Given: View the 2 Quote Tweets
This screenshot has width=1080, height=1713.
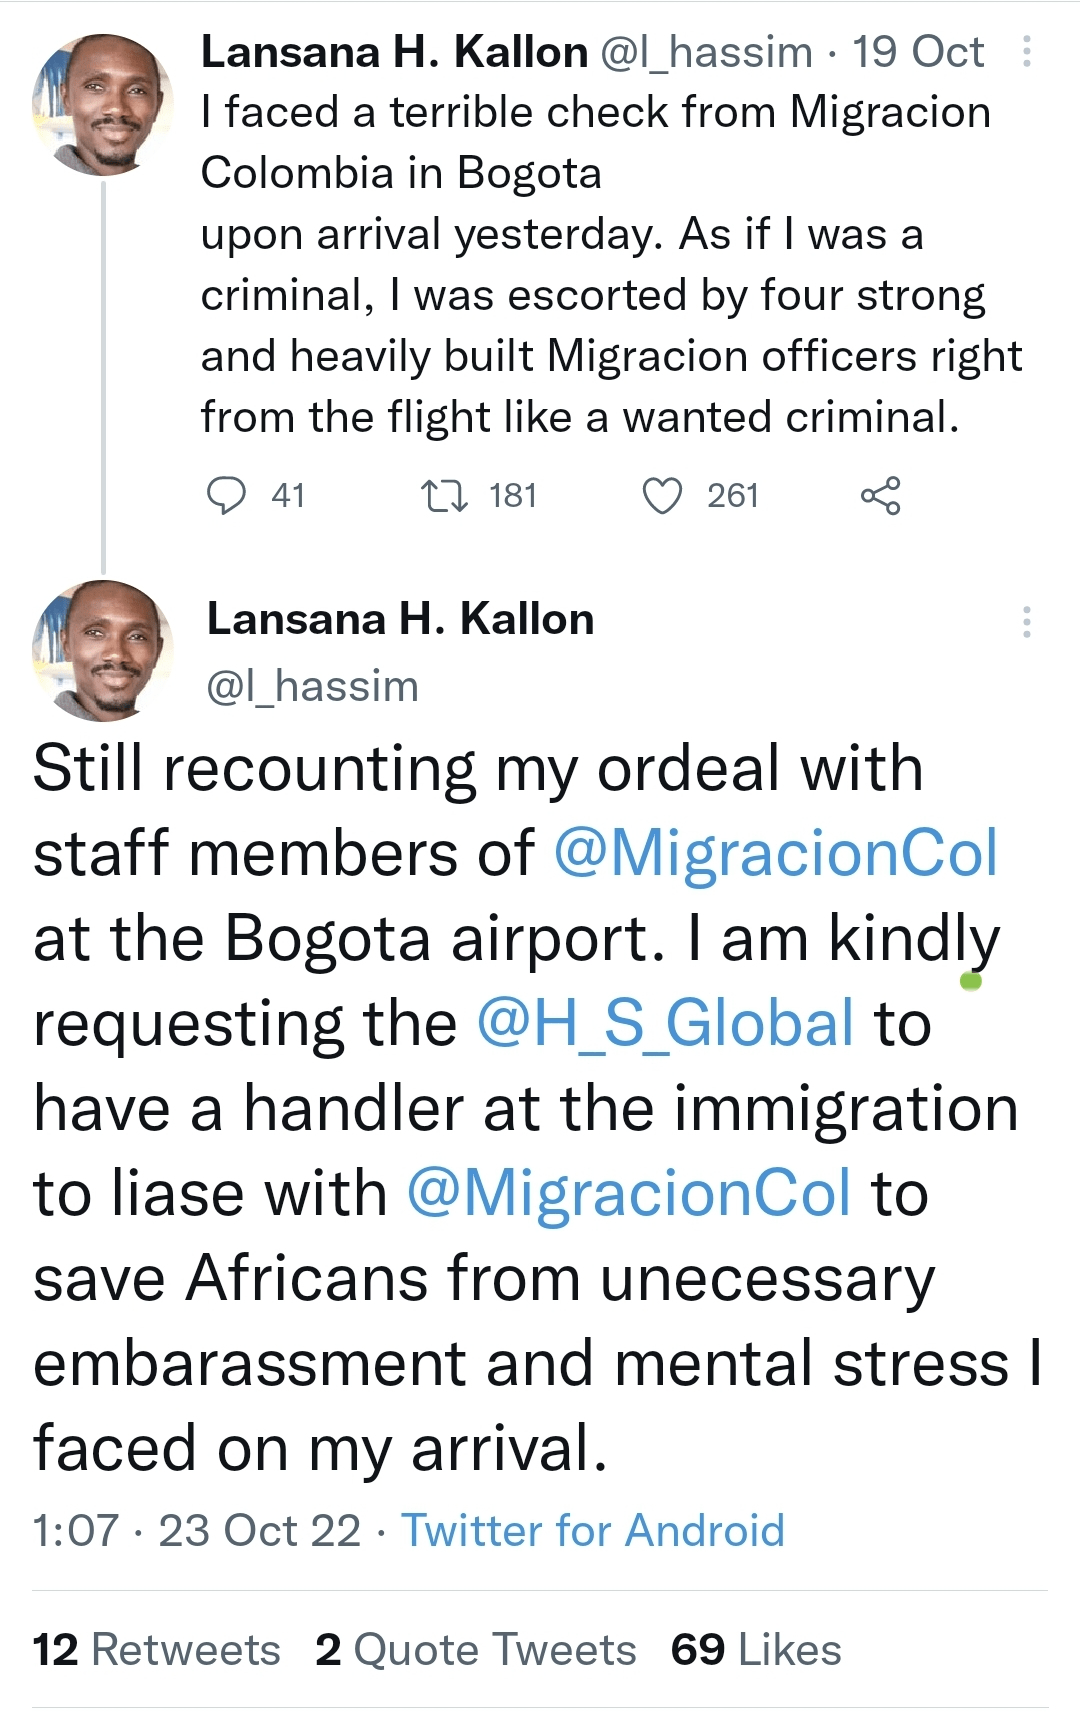Looking at the screenshot, I should [476, 1650].
